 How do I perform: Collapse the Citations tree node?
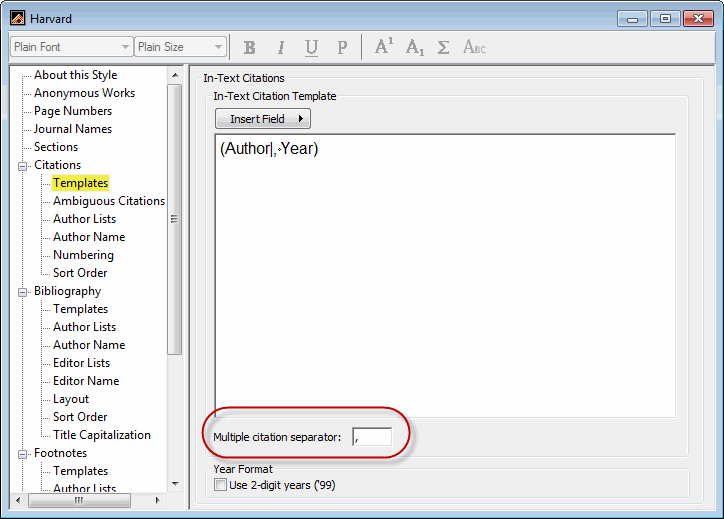tap(22, 166)
